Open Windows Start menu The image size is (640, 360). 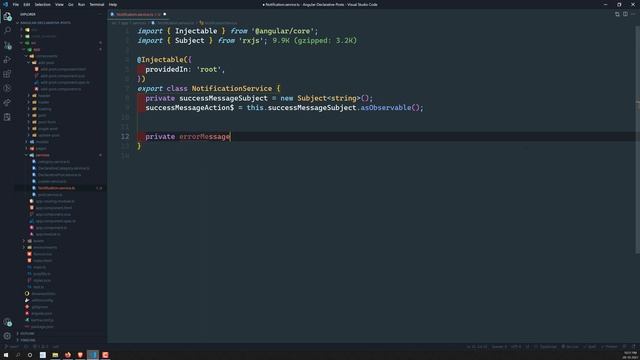pyautogui.click(x=6, y=355)
